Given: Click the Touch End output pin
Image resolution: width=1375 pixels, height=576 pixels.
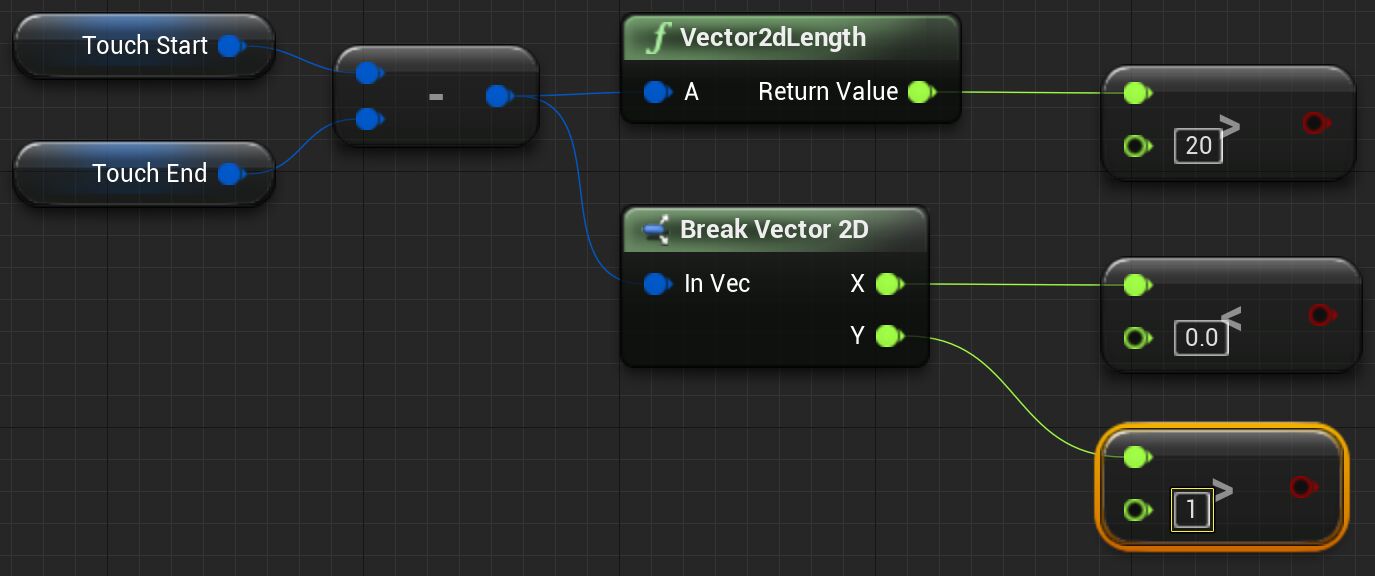Looking at the screenshot, I should (230, 174).
